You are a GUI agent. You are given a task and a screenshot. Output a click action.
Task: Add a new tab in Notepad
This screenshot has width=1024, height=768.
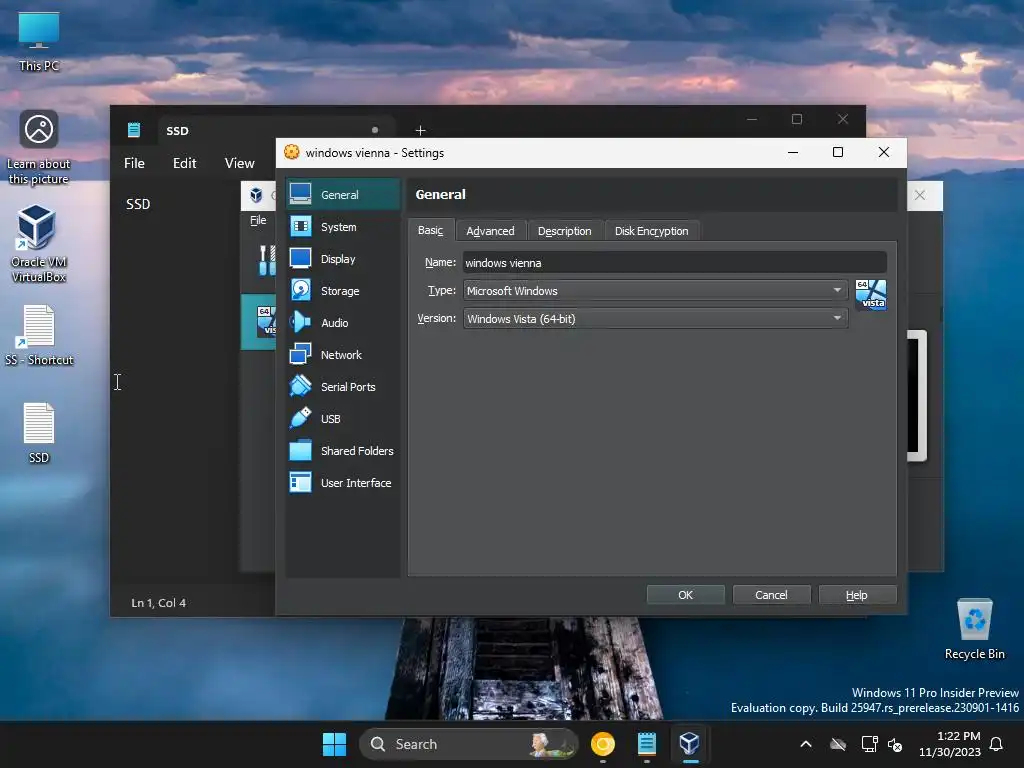(420, 131)
